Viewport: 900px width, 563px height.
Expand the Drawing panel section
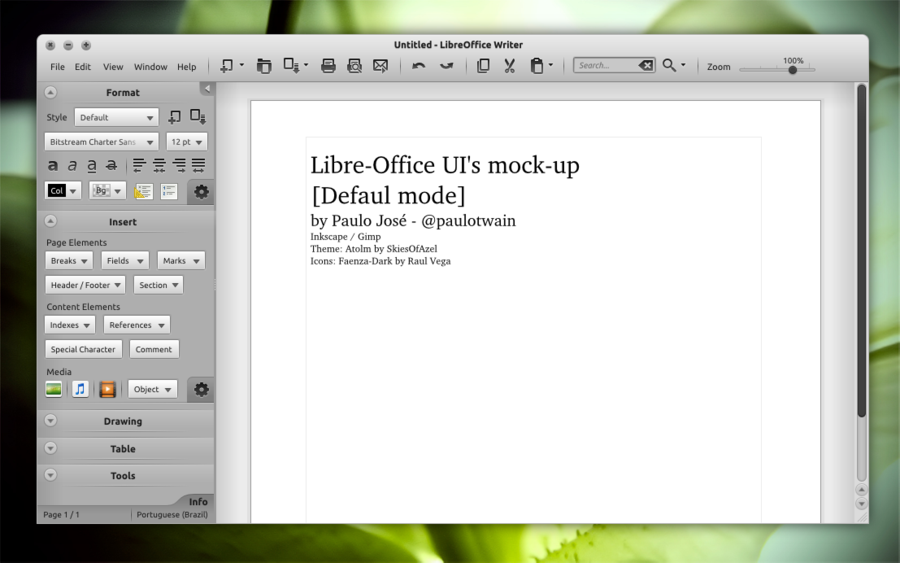pos(123,421)
